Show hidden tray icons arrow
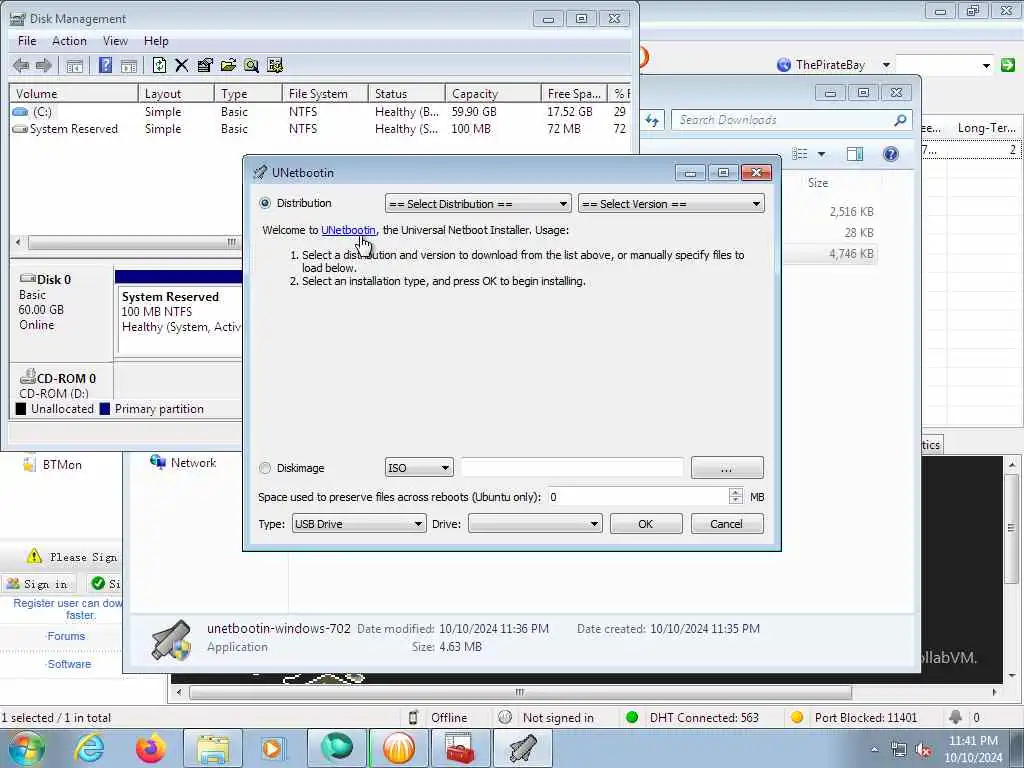This screenshot has height=768, width=1024. [x=874, y=750]
